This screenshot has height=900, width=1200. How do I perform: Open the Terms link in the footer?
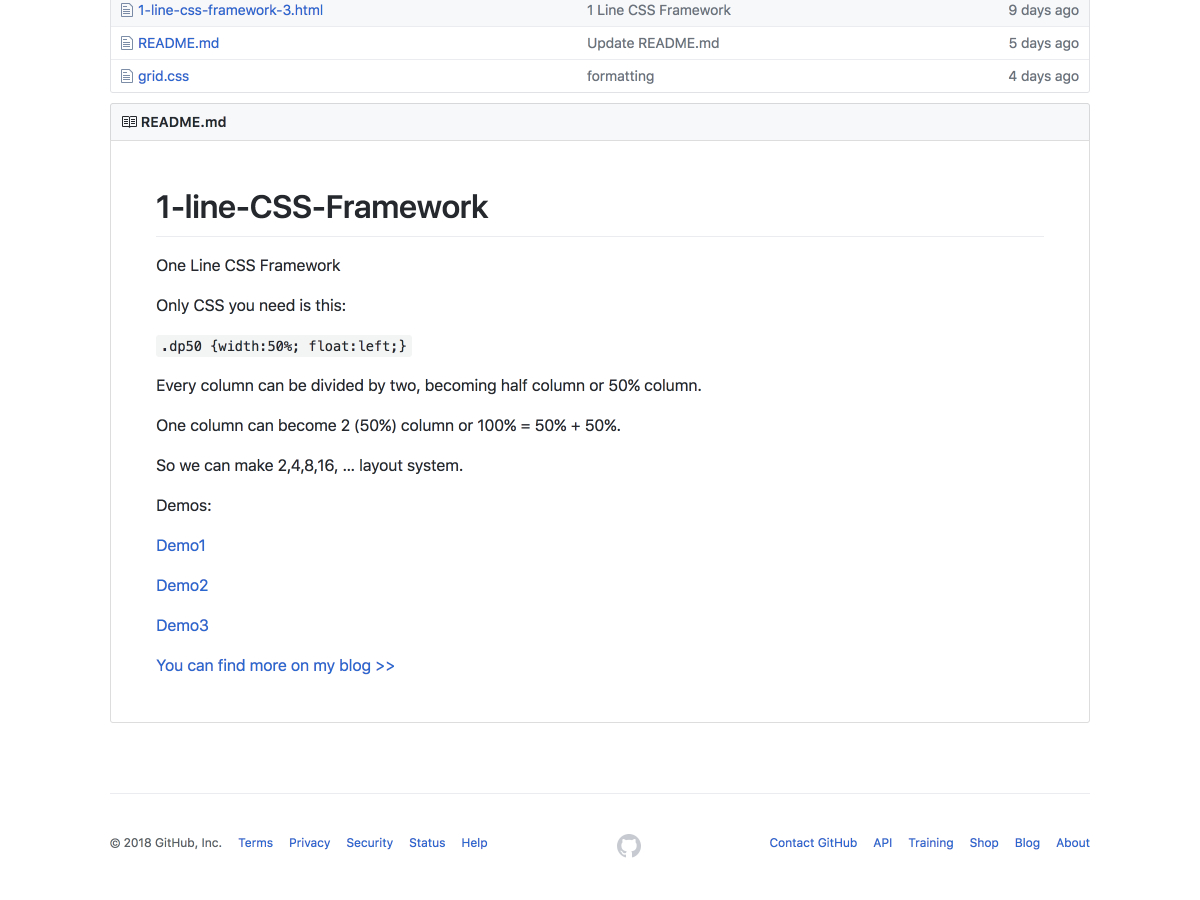pyautogui.click(x=255, y=843)
